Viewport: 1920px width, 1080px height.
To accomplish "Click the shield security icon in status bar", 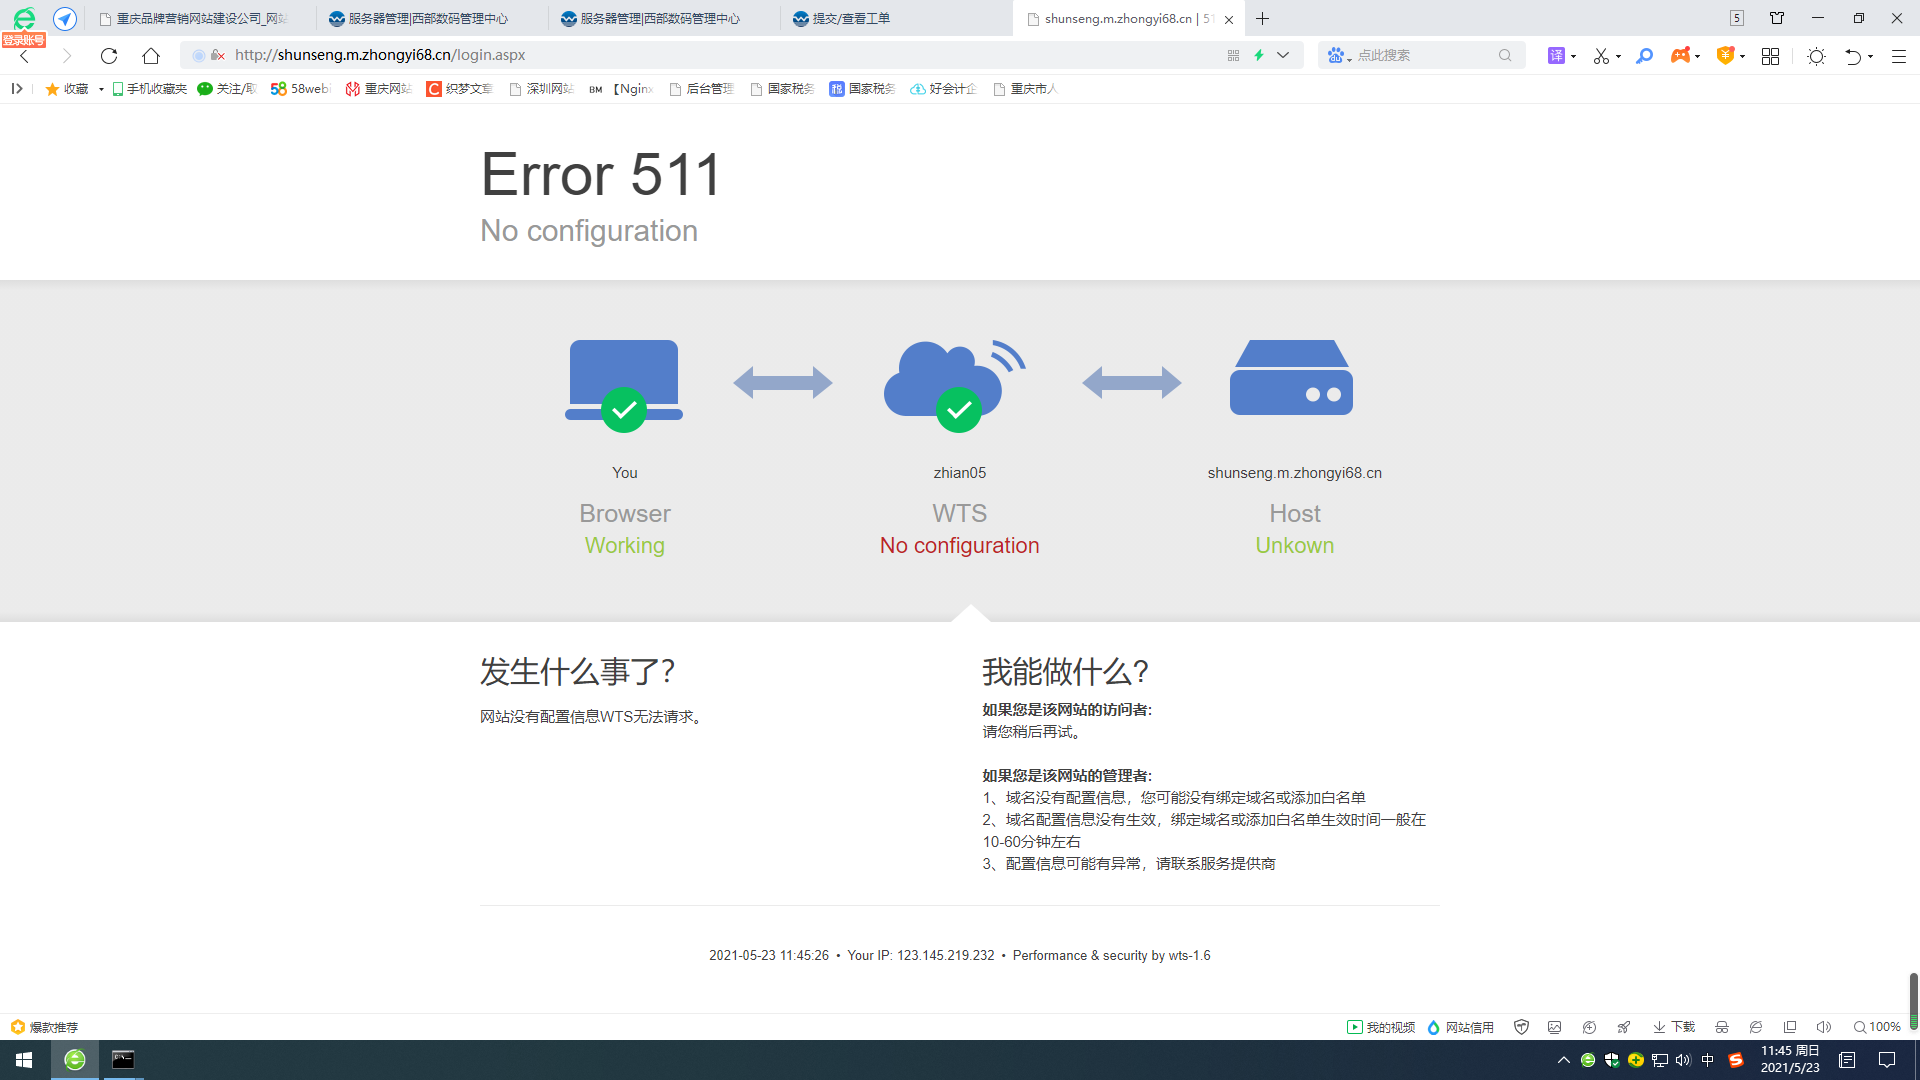I will (1521, 1027).
